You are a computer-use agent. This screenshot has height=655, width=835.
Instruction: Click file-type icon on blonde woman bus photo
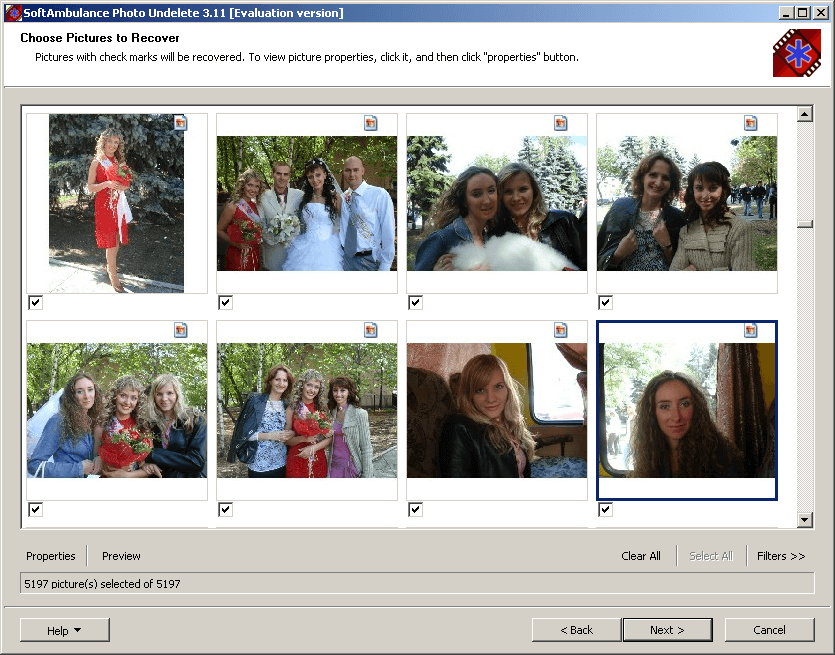click(x=561, y=330)
